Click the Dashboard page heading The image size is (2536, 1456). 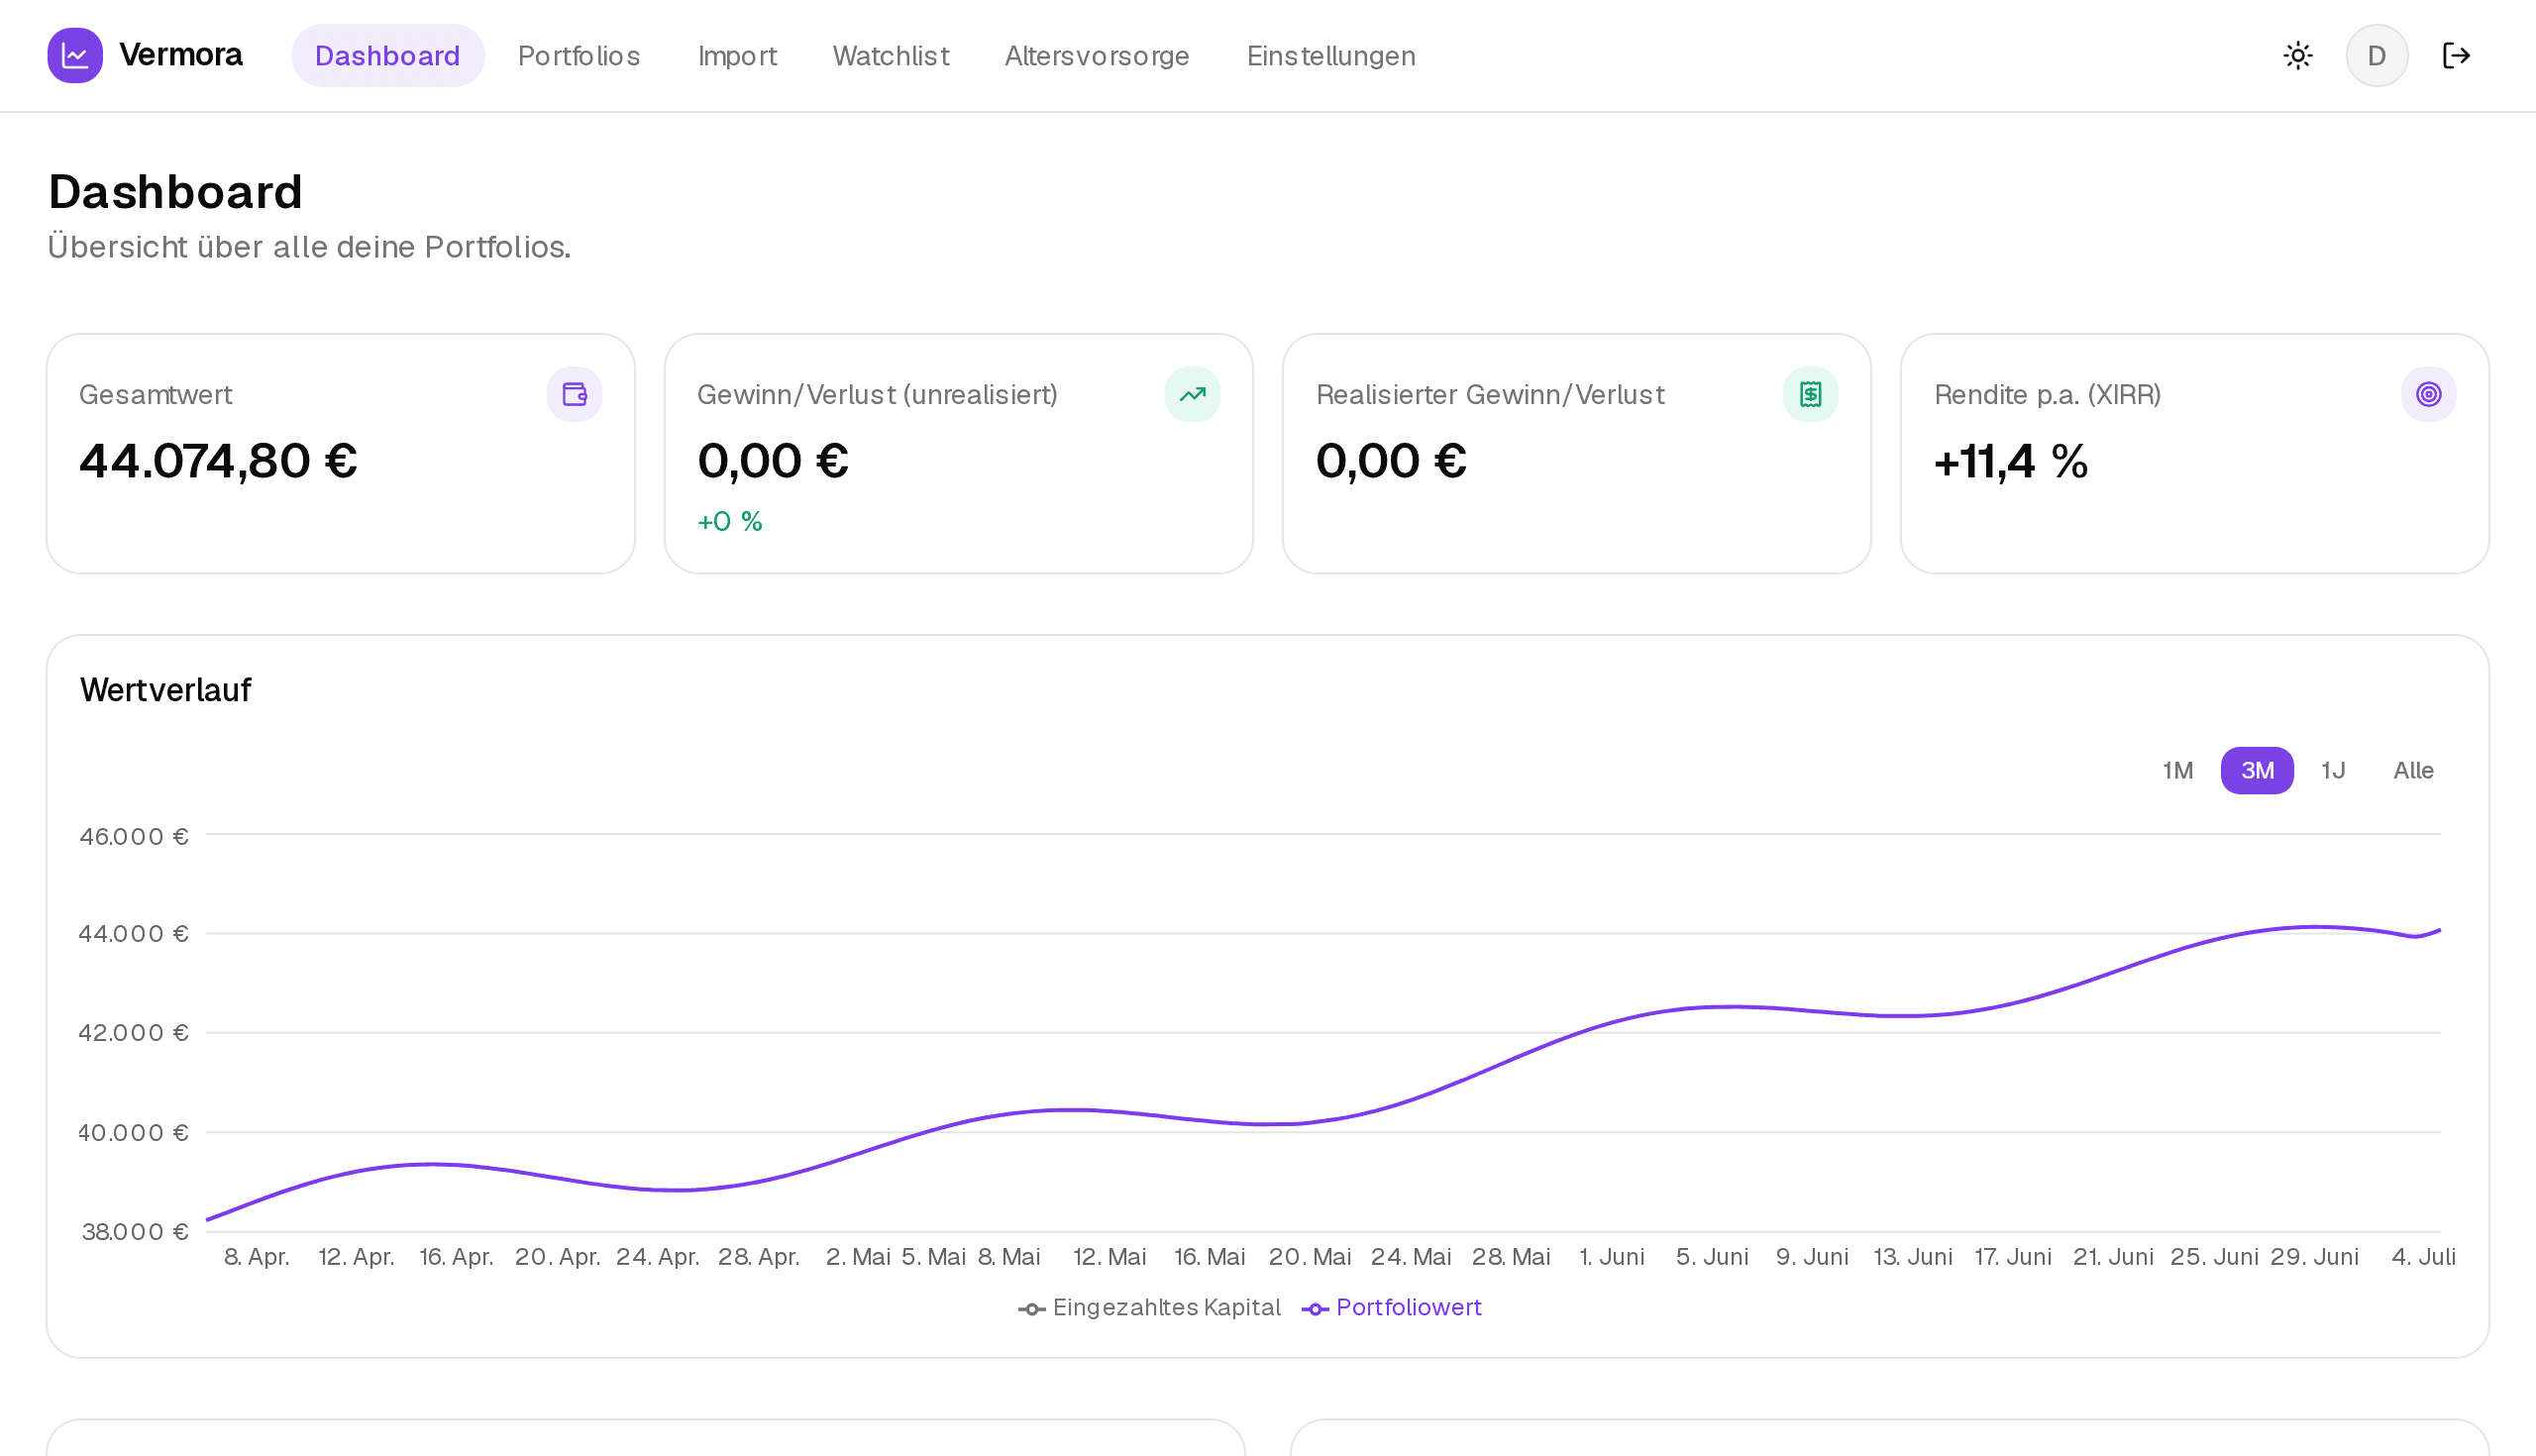175,191
